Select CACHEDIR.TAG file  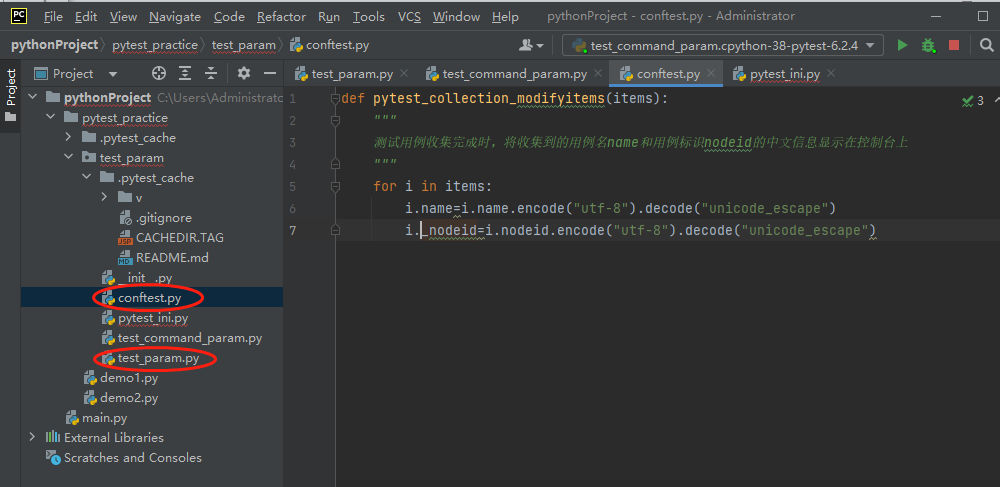pos(180,238)
